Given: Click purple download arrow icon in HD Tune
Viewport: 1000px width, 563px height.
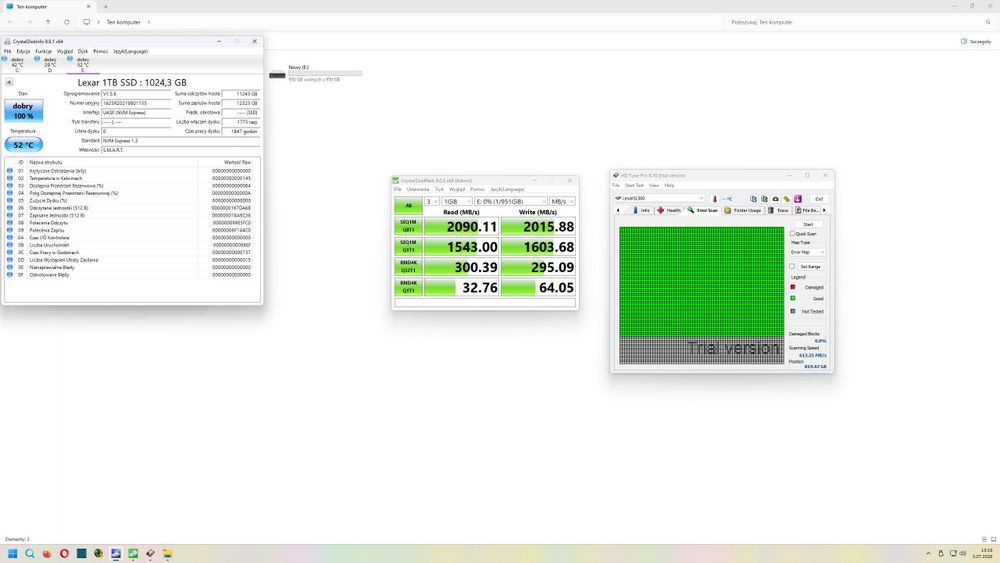Looking at the screenshot, I should pyautogui.click(x=798, y=199).
